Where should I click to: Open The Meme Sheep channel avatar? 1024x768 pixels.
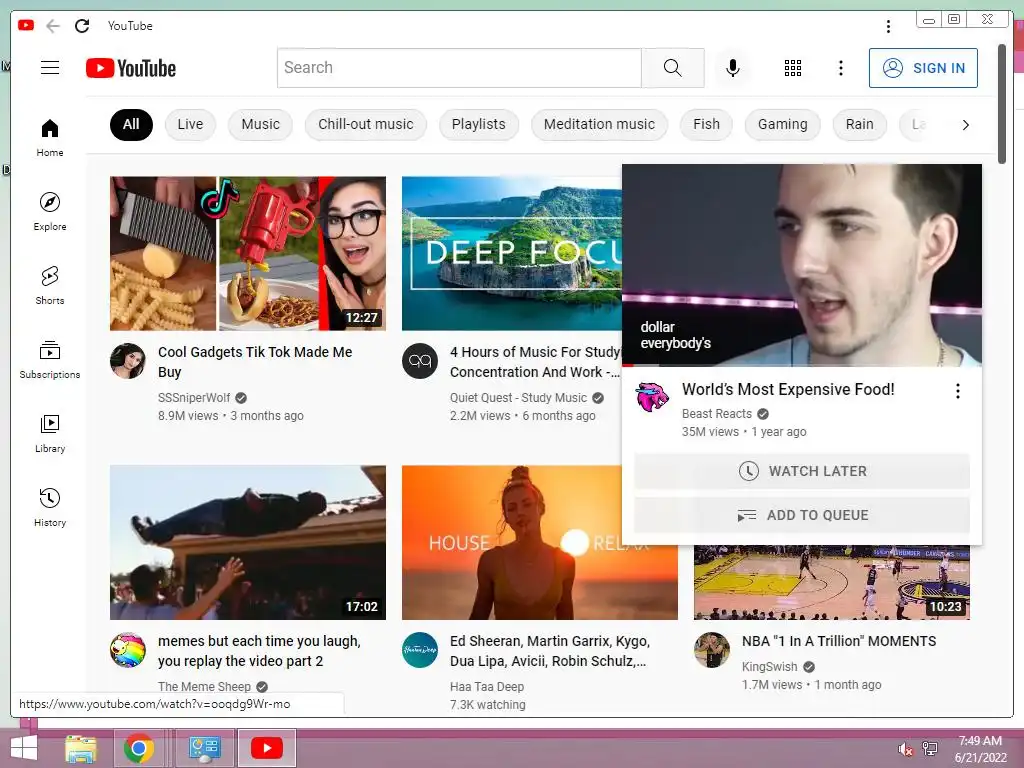point(127,650)
